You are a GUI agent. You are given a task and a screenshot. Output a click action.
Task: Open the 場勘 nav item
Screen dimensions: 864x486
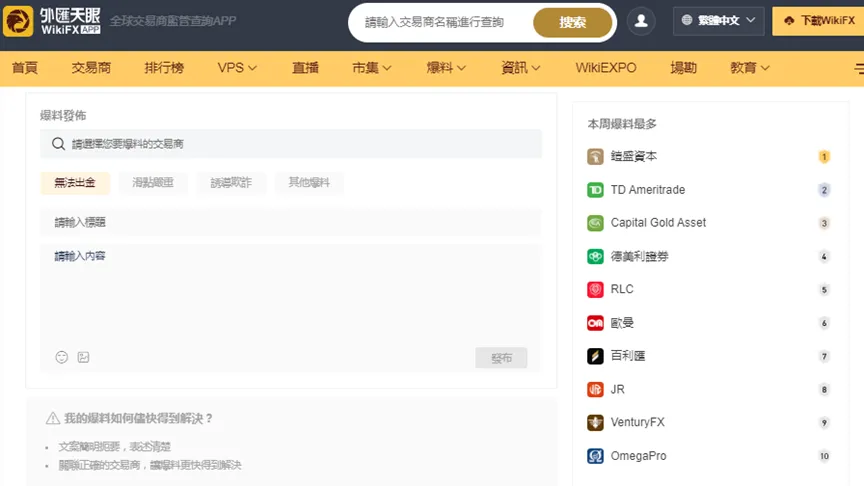point(683,68)
